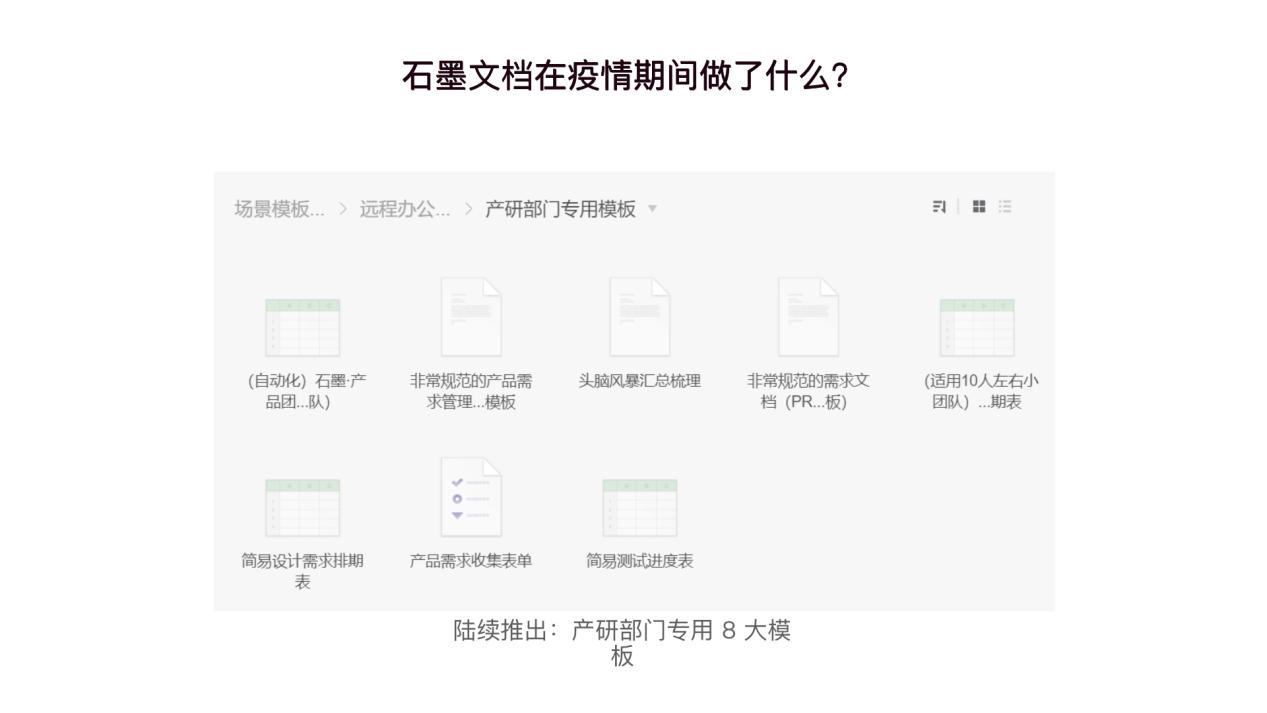
Task: Open 非常规范的产品需求管理模板 document icon
Action: coord(471,317)
